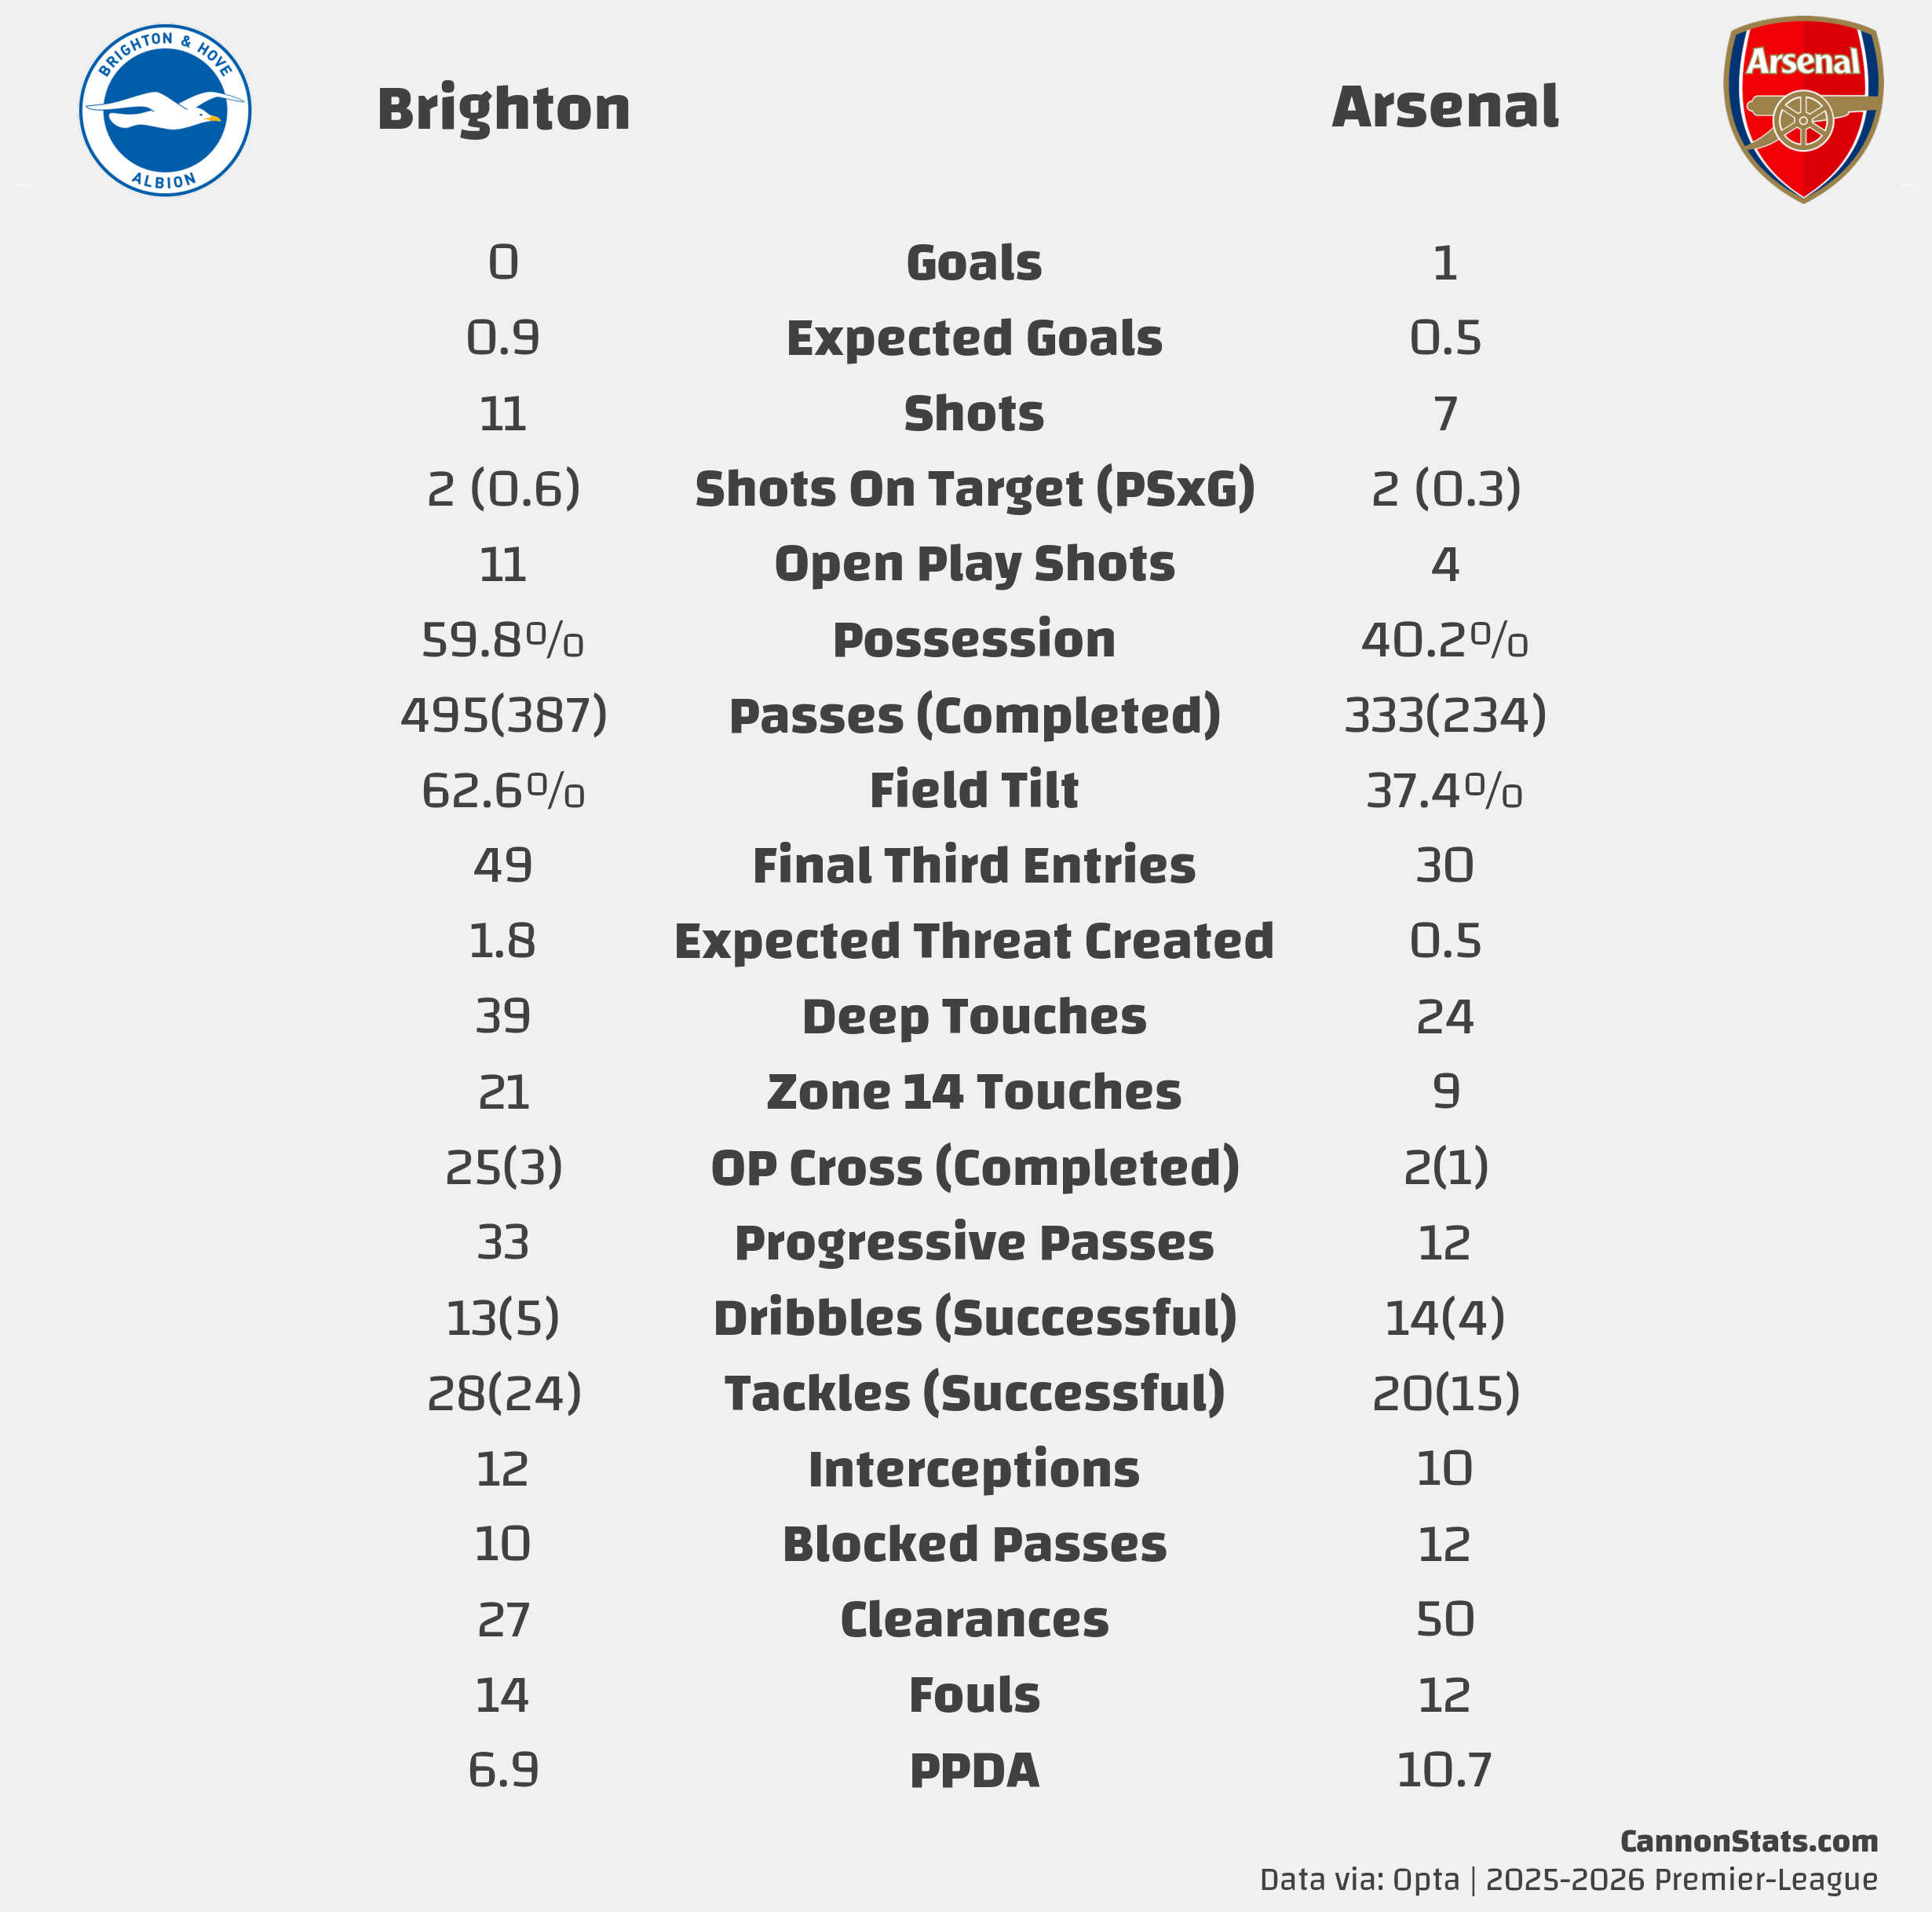Click the Progressive Passes label
The image size is (1932, 1912).
click(x=974, y=1243)
